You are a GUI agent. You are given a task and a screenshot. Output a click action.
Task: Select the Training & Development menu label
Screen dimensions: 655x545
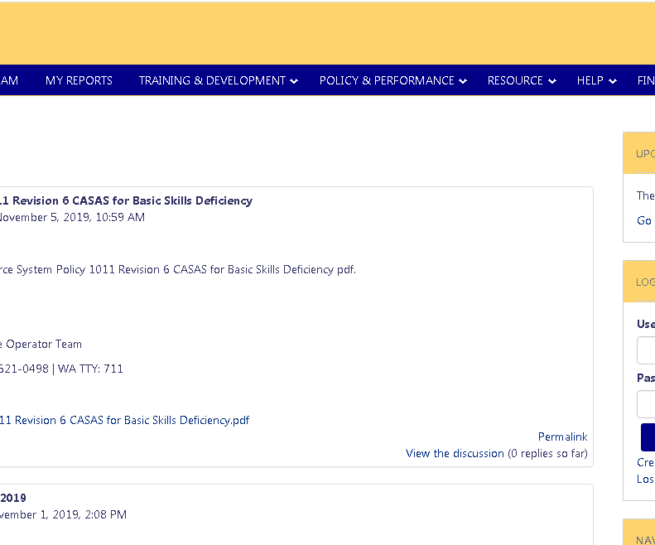(x=211, y=80)
